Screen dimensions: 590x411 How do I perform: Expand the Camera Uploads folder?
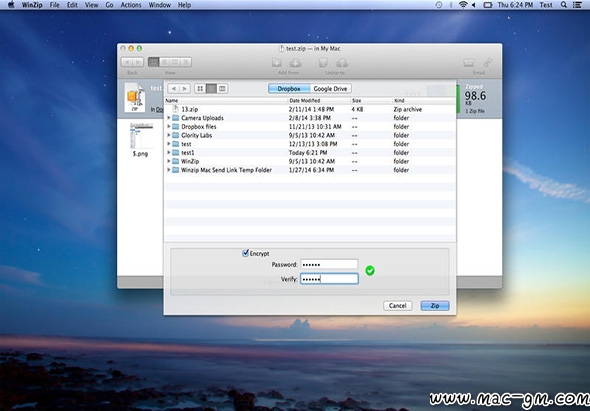[x=169, y=118]
